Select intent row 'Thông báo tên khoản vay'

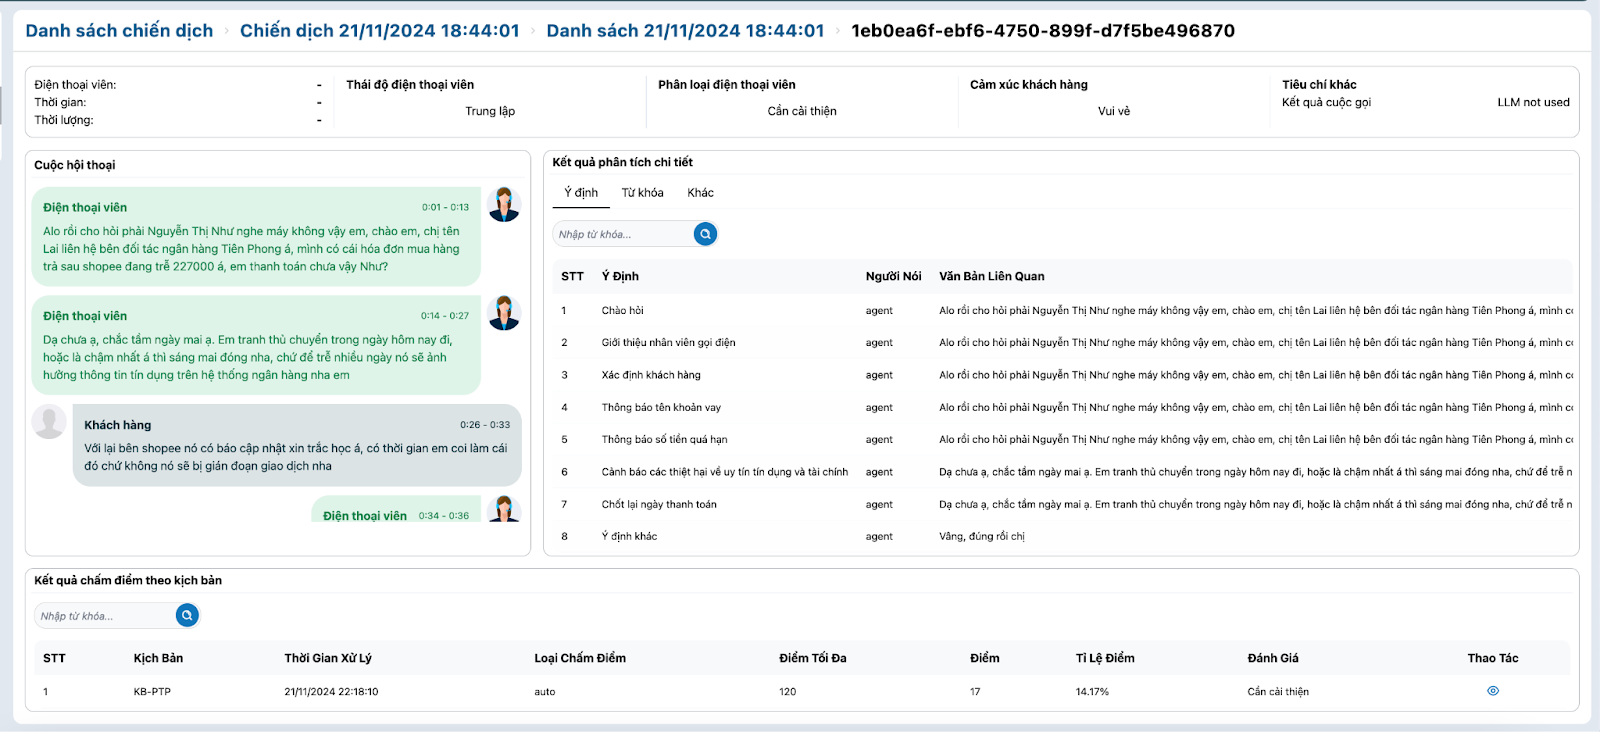tap(1063, 407)
